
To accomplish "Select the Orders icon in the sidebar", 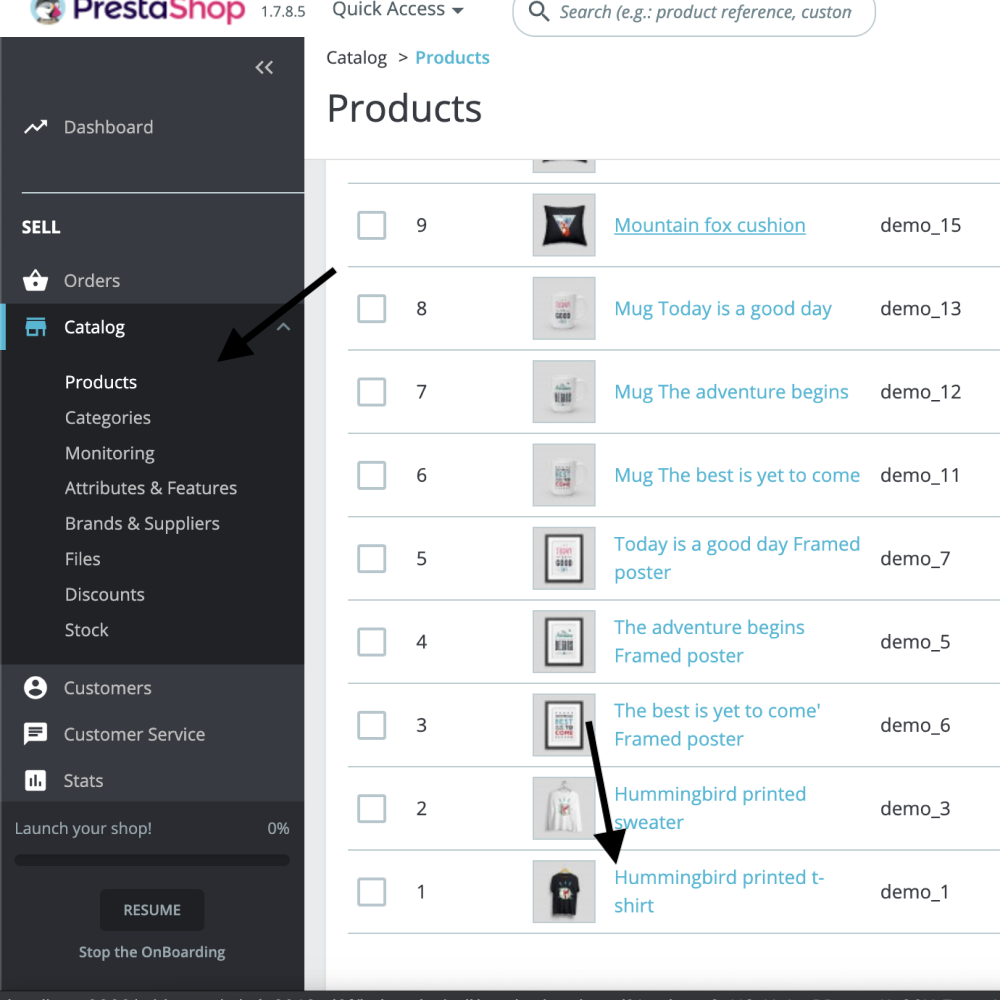I will [x=35, y=281].
